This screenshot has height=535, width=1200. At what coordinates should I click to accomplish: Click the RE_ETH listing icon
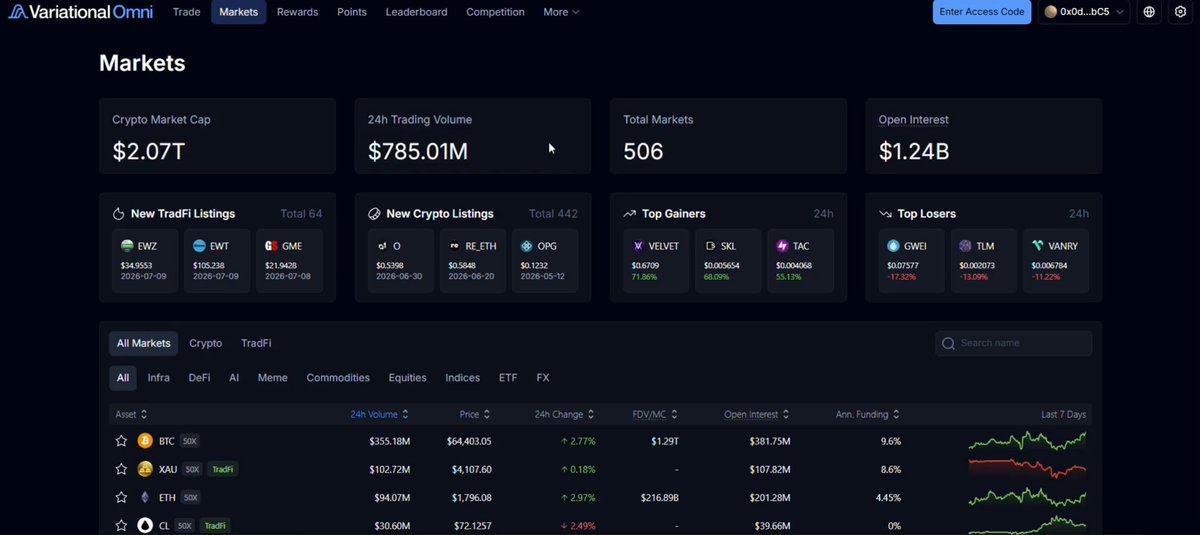pyautogui.click(x=455, y=246)
